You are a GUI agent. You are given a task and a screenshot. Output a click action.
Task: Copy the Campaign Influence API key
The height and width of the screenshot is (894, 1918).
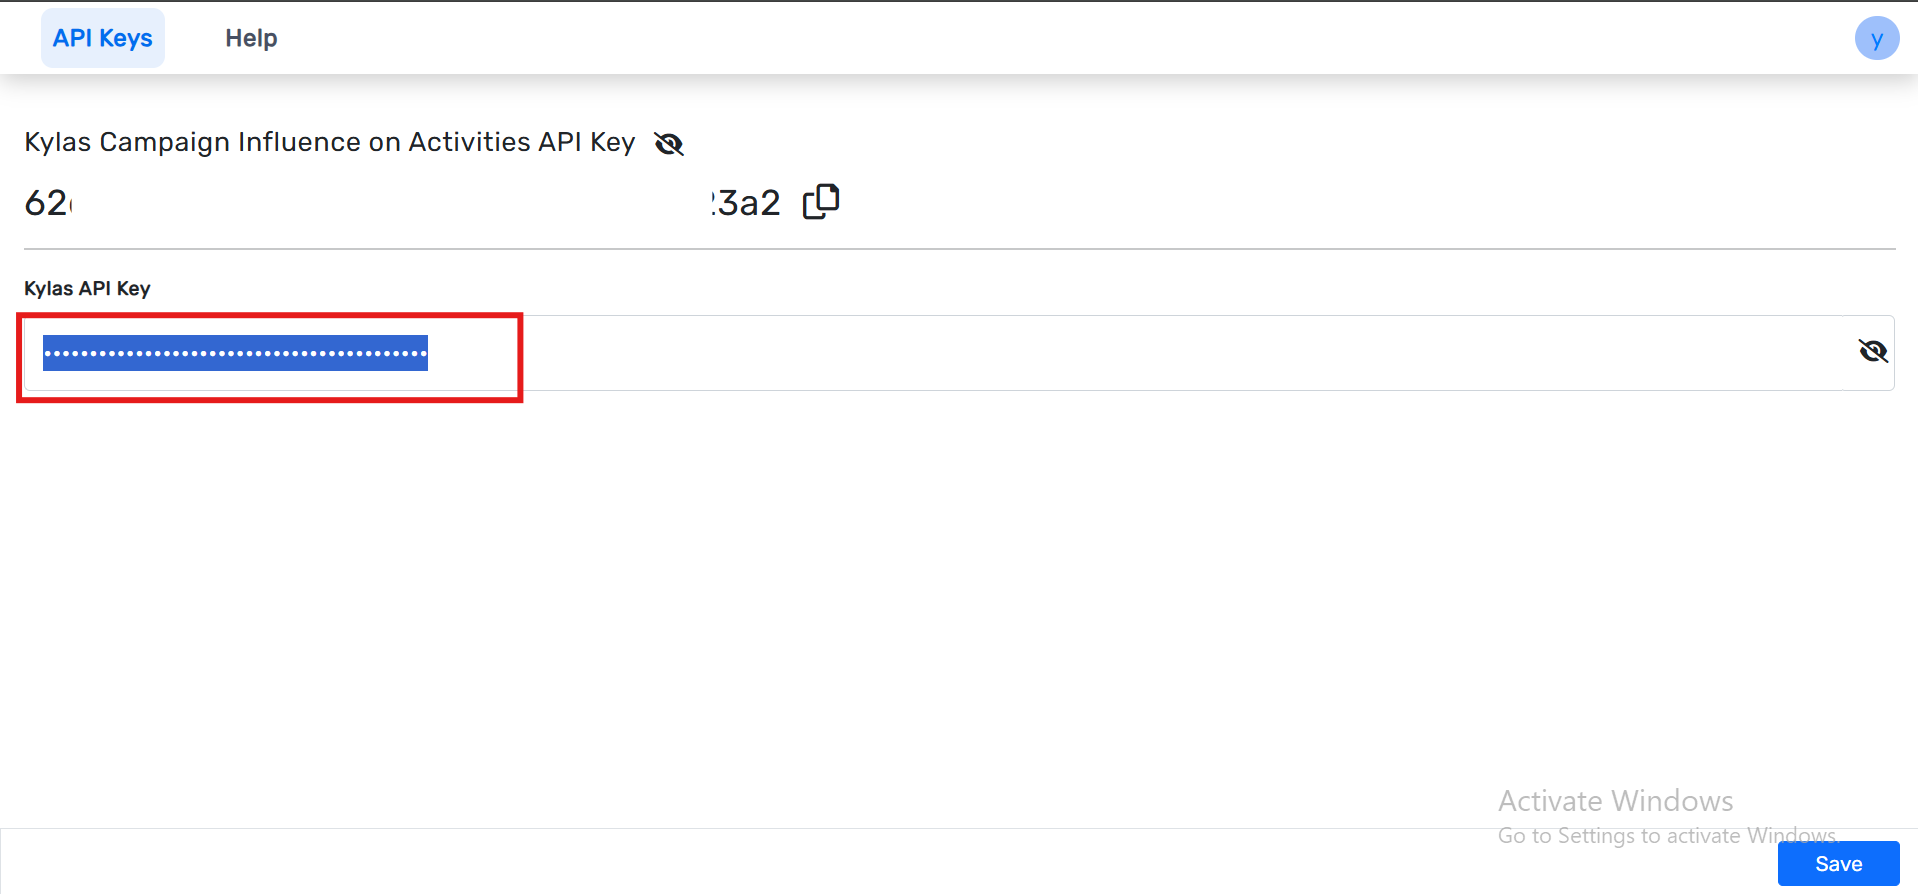click(822, 202)
